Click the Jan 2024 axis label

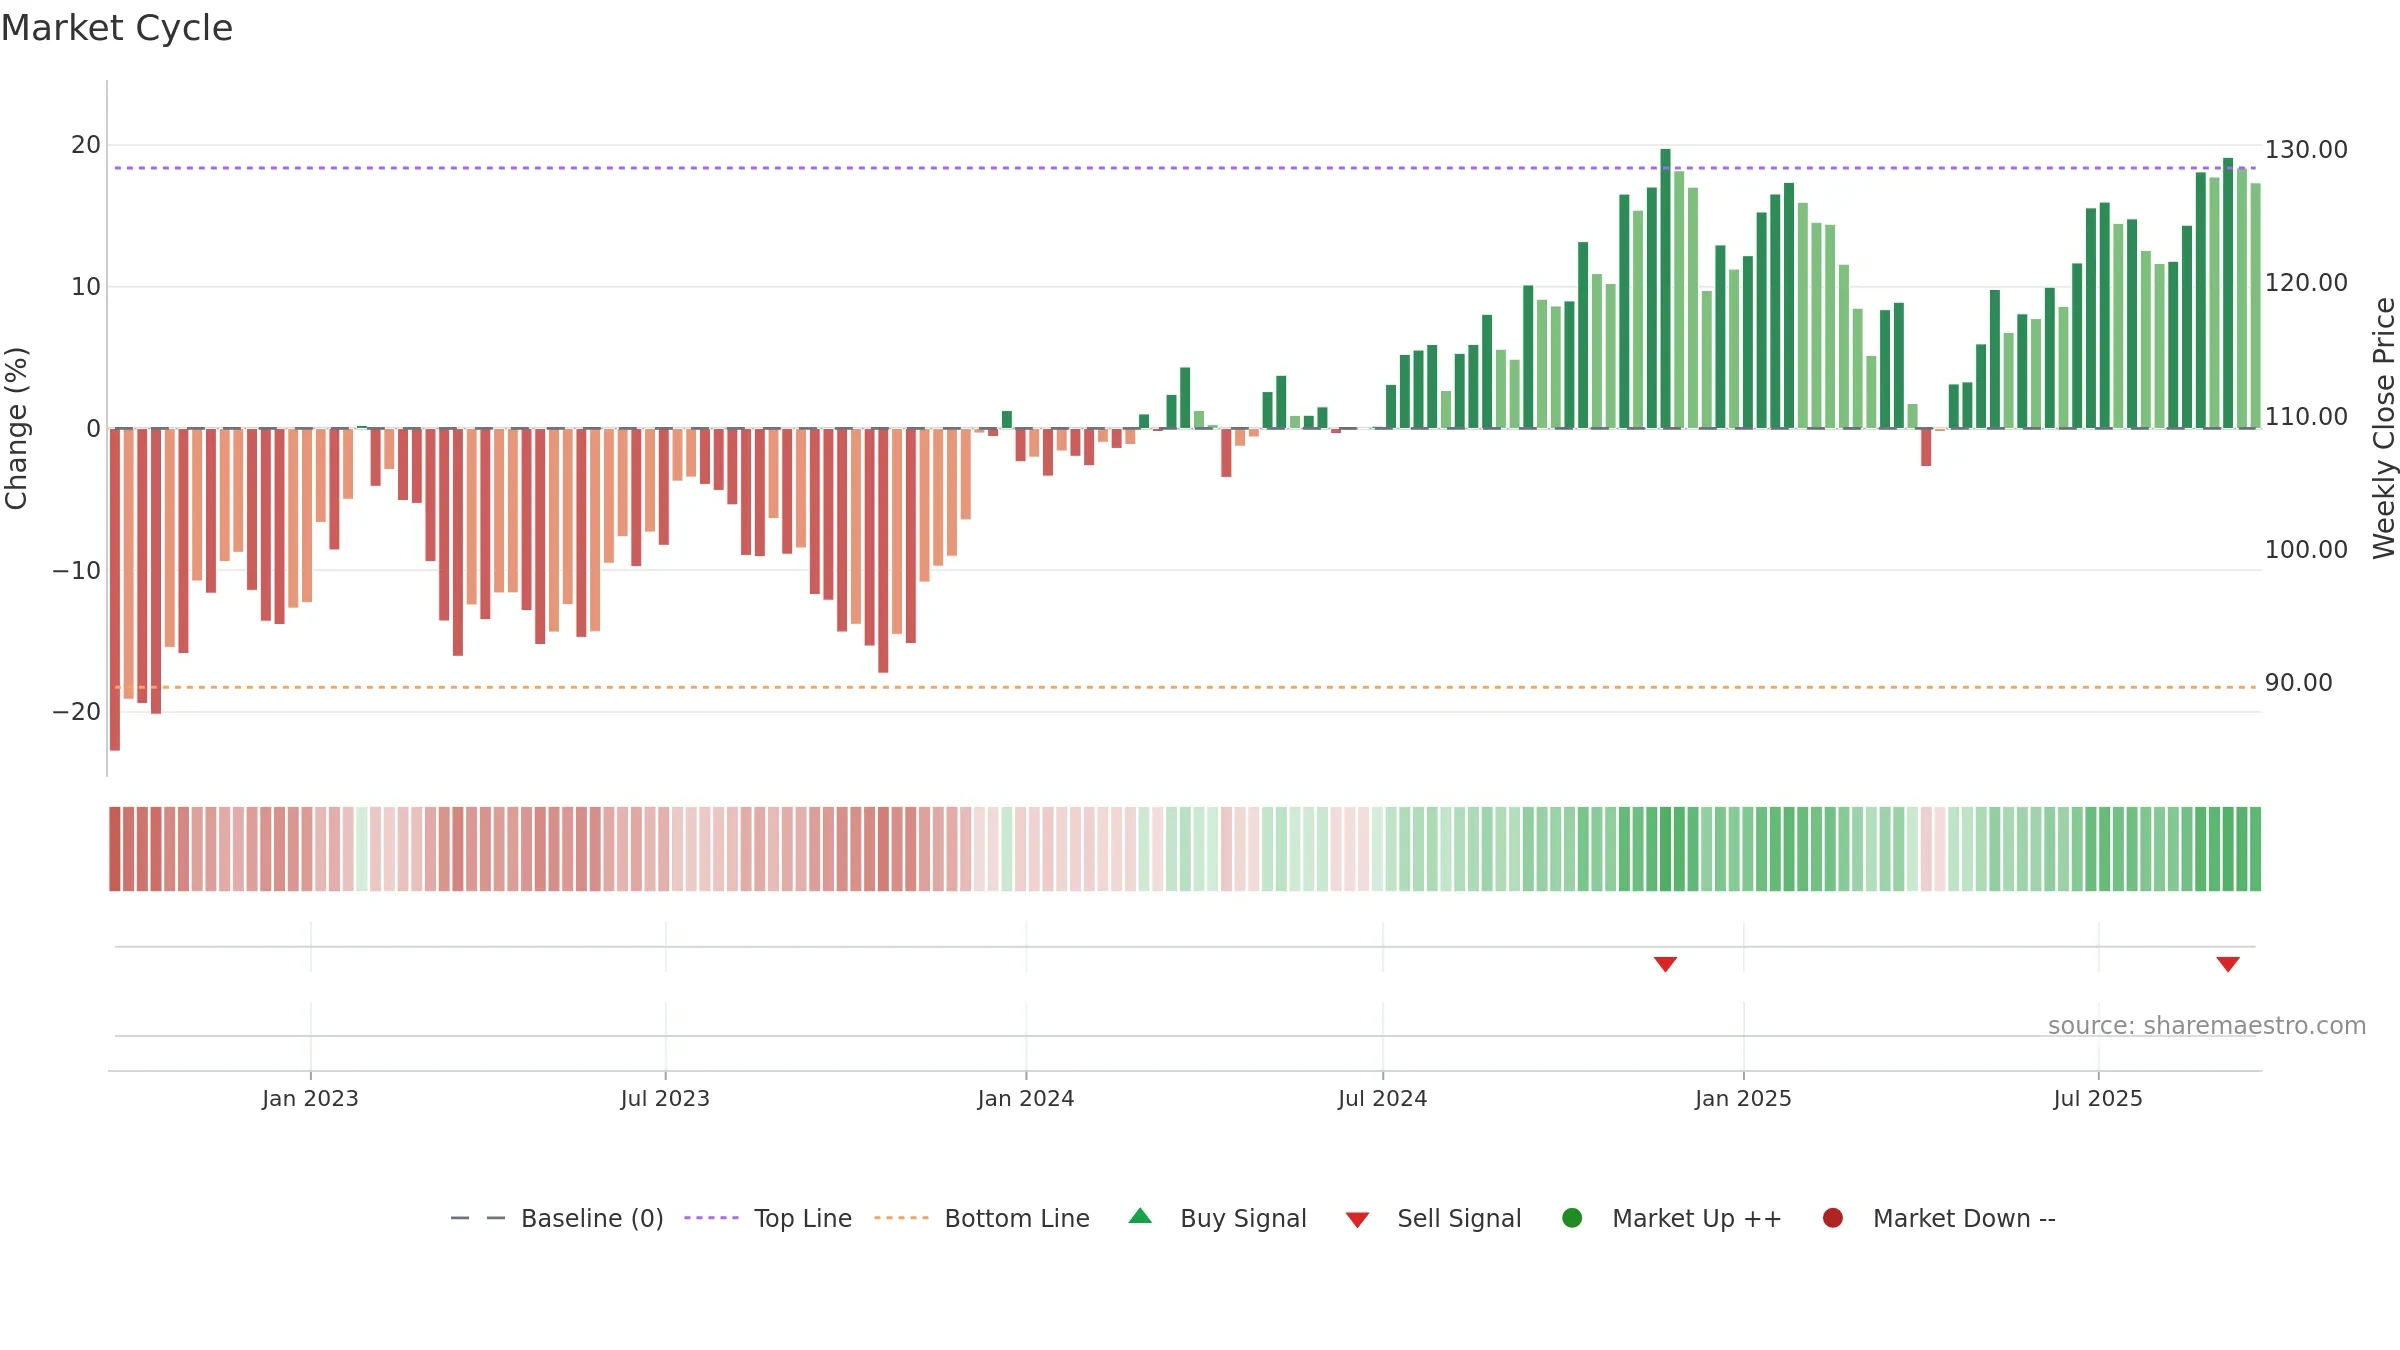coord(1026,1098)
